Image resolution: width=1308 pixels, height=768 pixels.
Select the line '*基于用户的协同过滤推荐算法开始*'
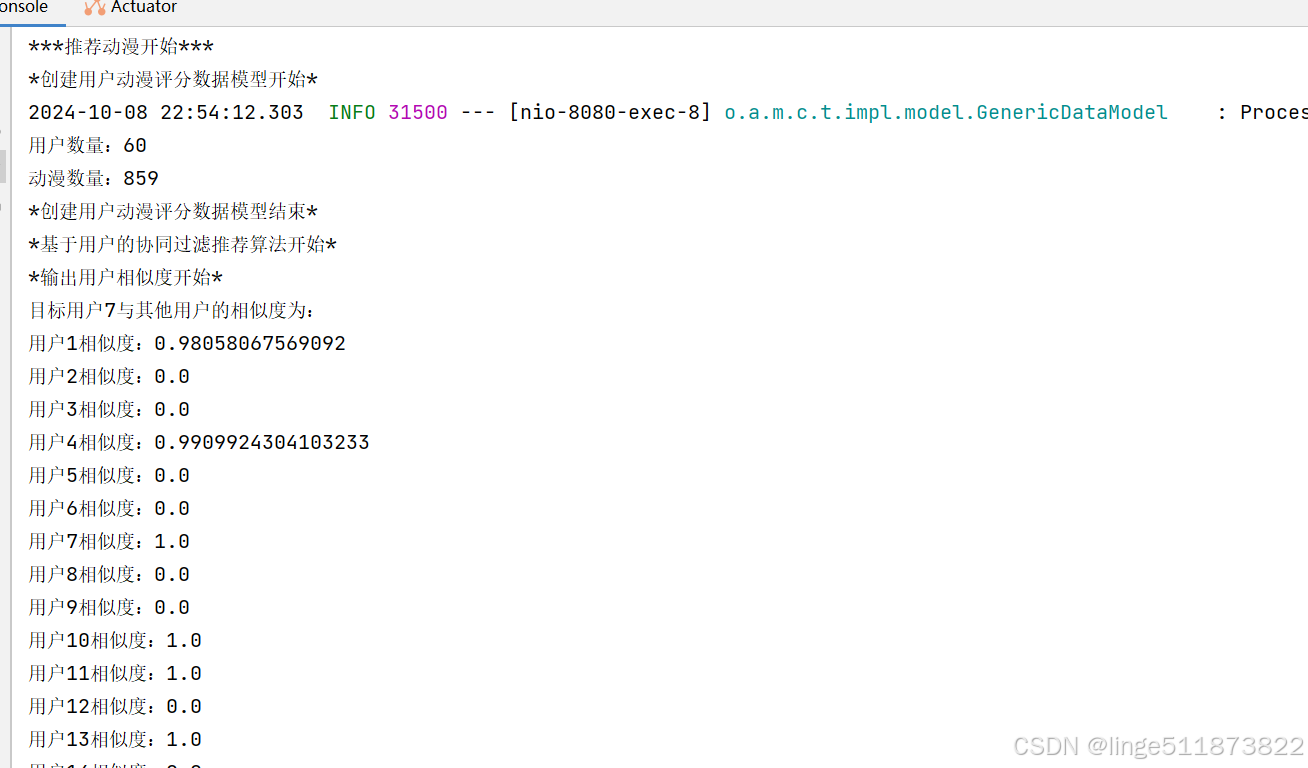point(183,245)
